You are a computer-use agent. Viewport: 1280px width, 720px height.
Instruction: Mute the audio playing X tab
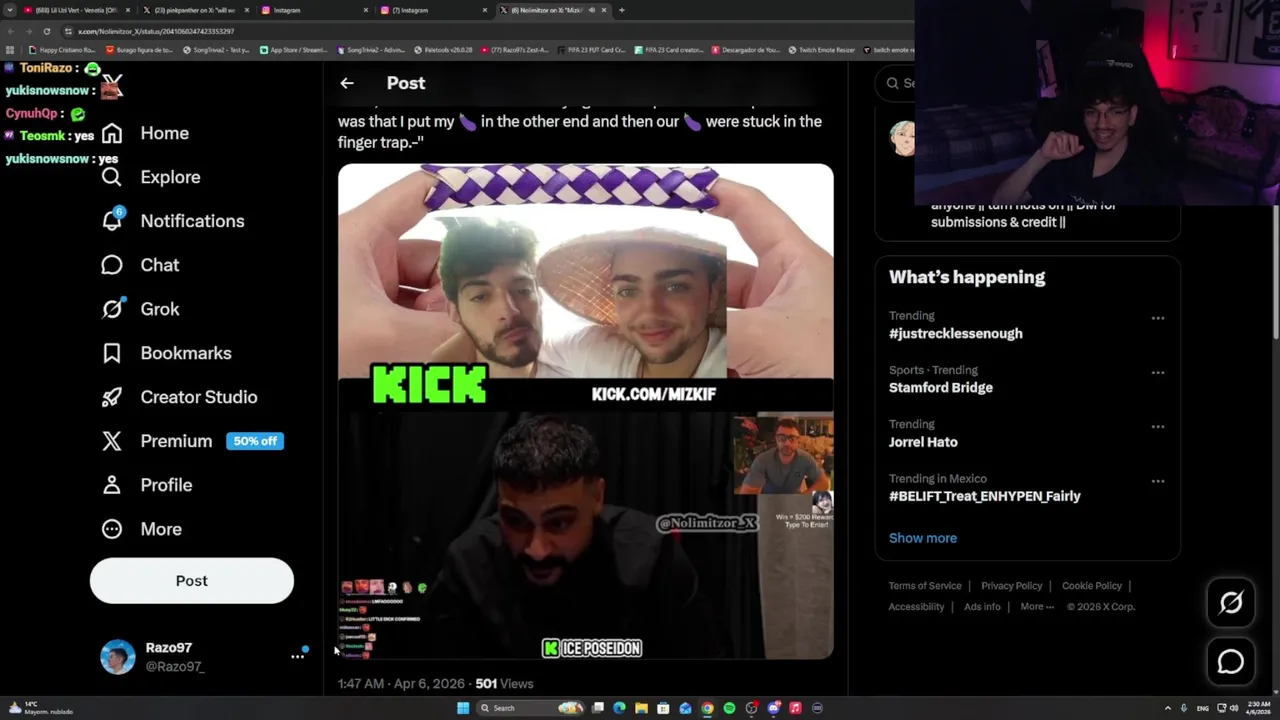tap(592, 10)
